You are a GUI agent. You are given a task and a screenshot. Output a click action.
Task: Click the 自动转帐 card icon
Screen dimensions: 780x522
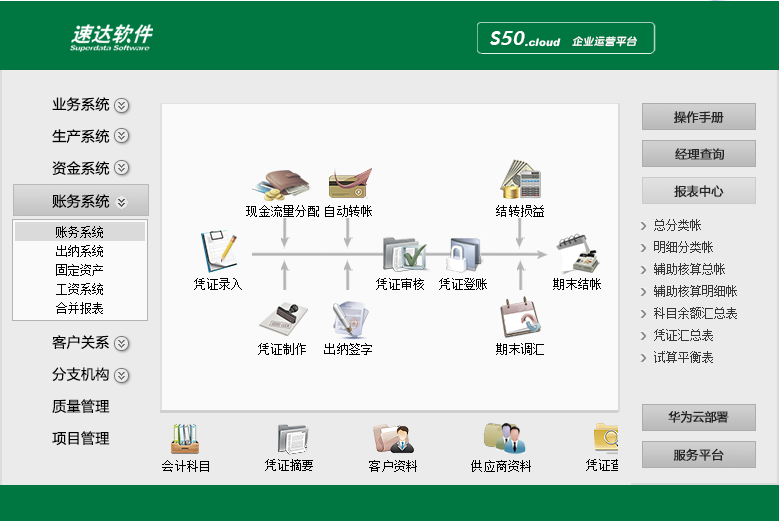(x=350, y=183)
